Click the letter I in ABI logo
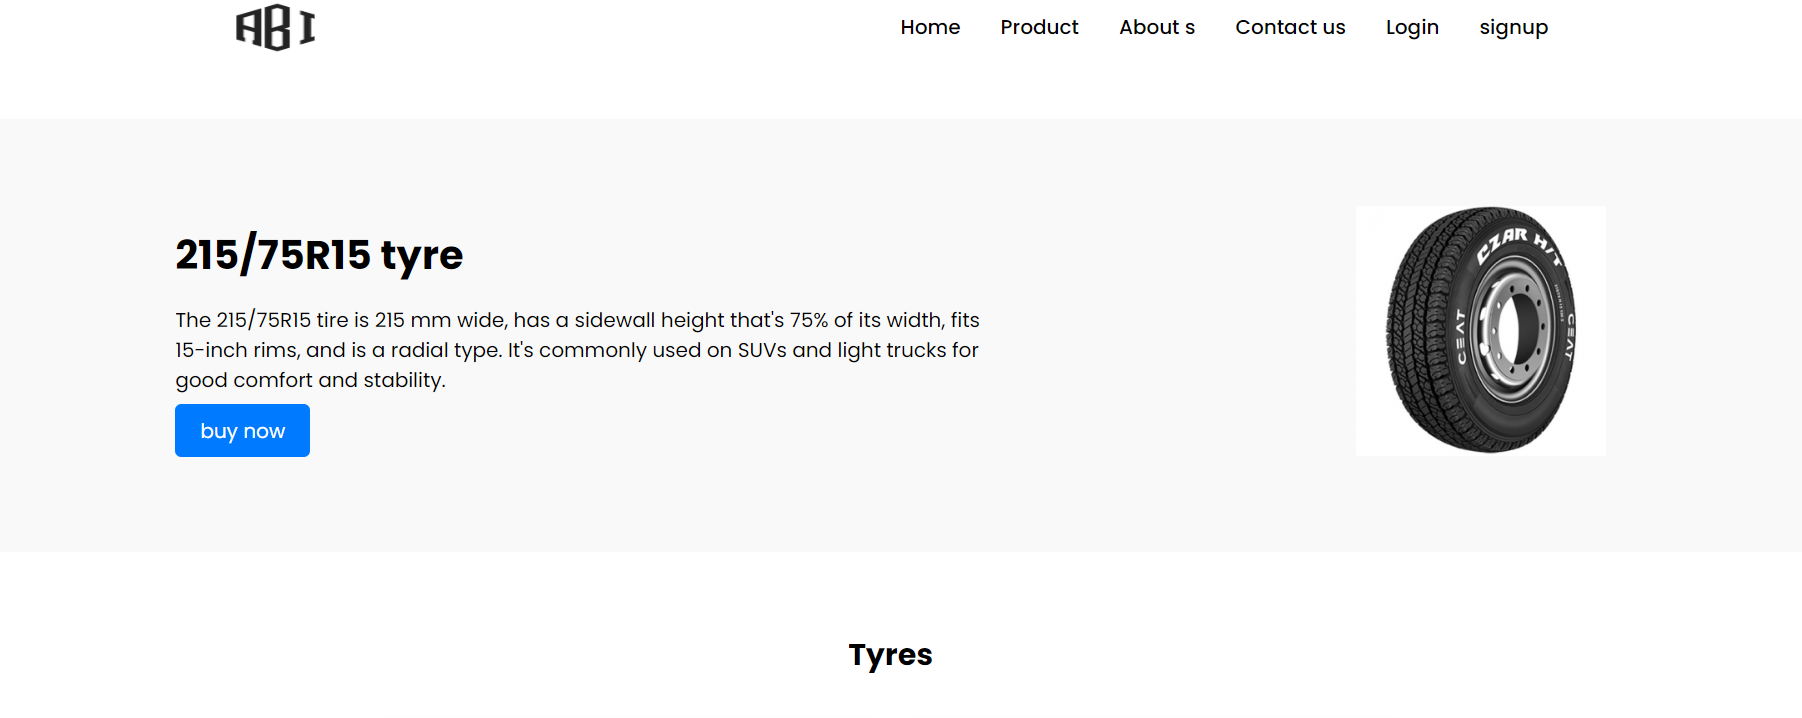1802x718 pixels. [307, 27]
